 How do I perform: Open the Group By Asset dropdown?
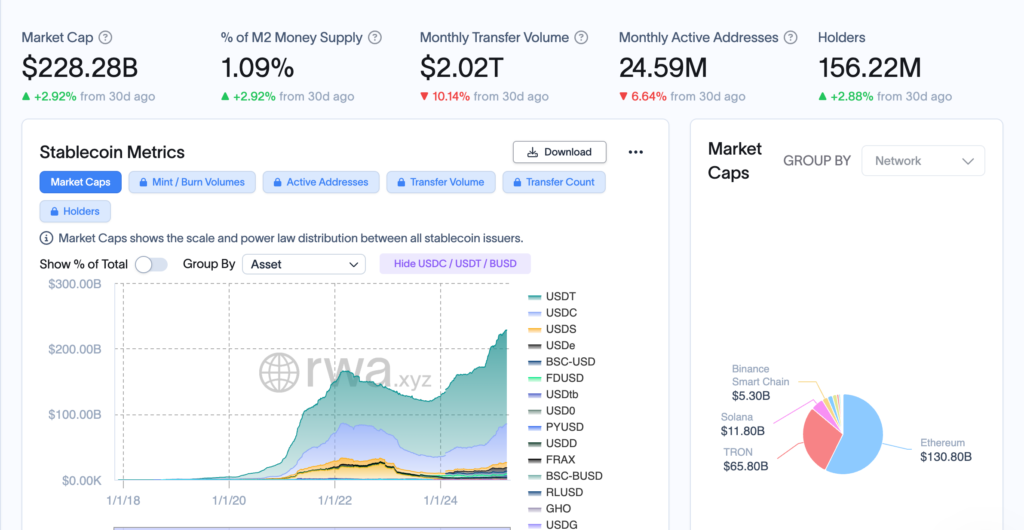coord(305,264)
